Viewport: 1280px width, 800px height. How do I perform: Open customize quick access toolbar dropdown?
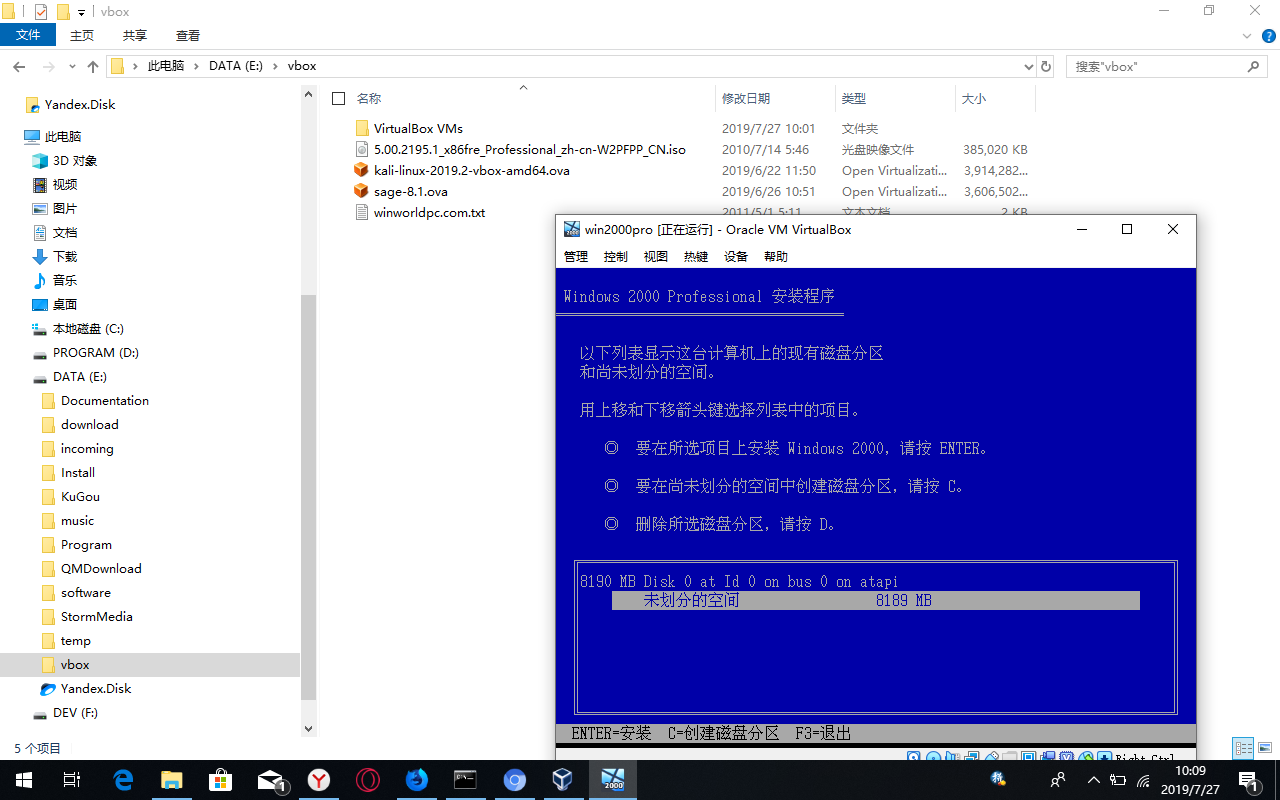tap(82, 13)
